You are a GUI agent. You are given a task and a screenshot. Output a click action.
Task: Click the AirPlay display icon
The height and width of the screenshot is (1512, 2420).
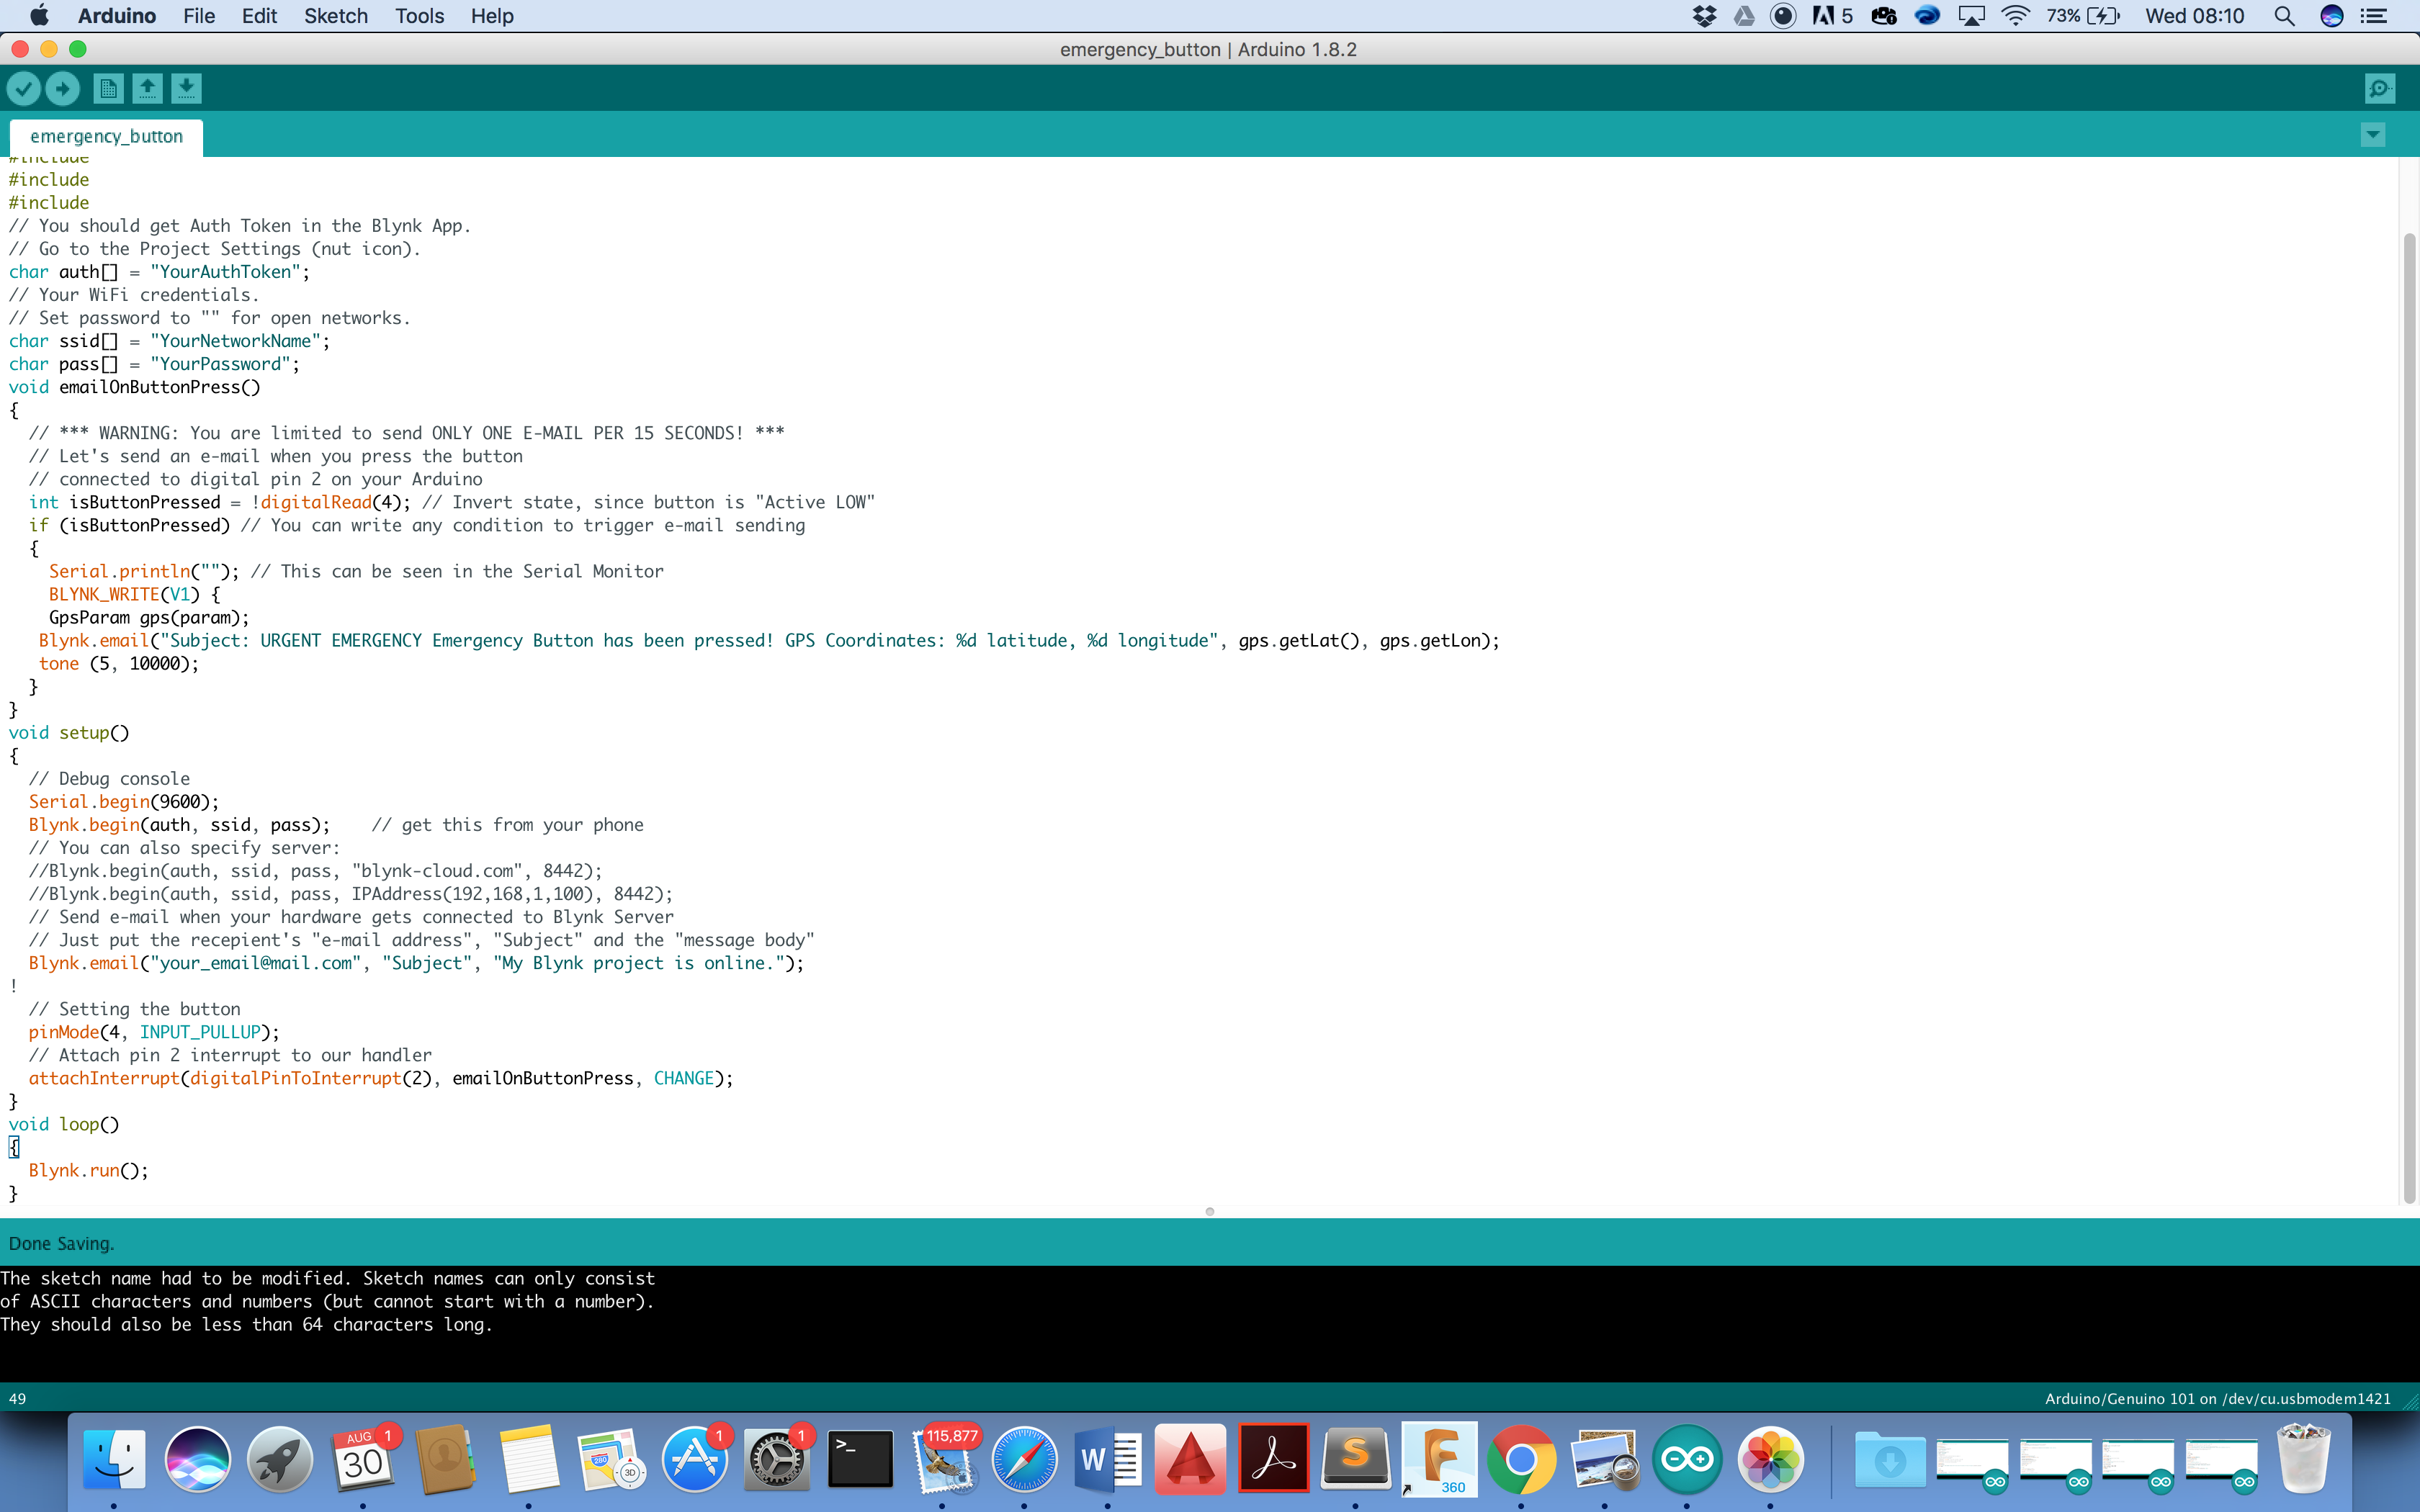(1971, 16)
